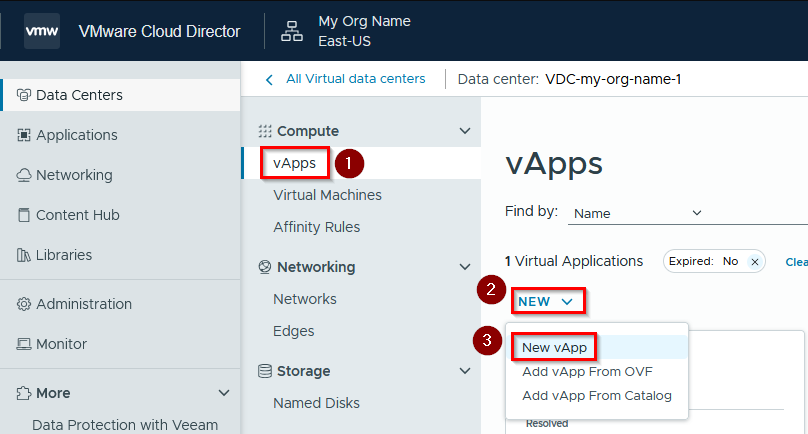Viewport: 808px width, 434px height.
Task: Click the VMware Cloud Director title
Action: click(159, 31)
